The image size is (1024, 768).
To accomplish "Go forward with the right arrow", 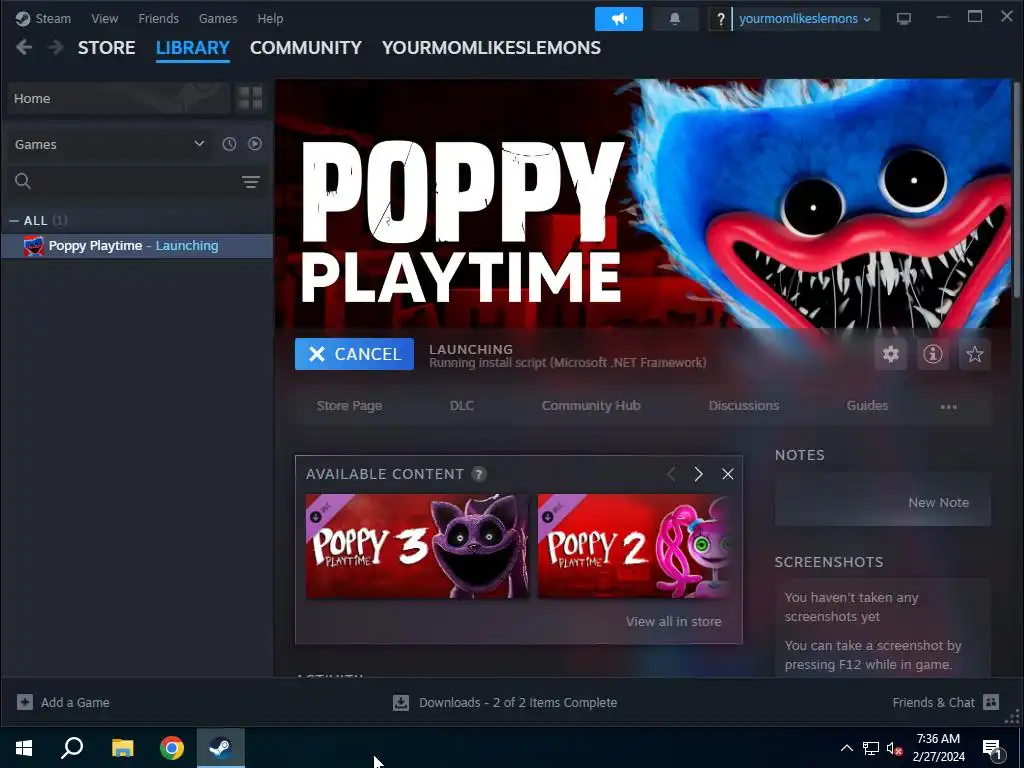I will coord(56,47).
